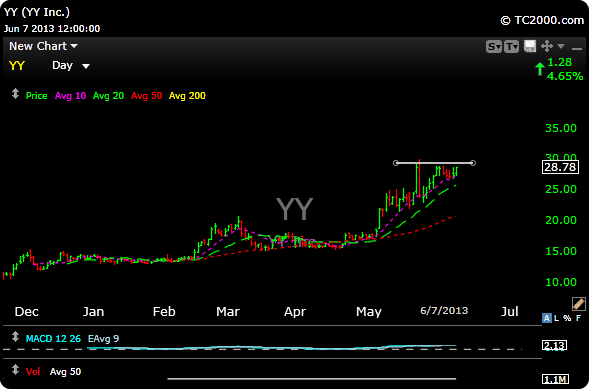The image size is (589, 389).
Task: Select the Avg 20 moving average label
Action: [108, 96]
